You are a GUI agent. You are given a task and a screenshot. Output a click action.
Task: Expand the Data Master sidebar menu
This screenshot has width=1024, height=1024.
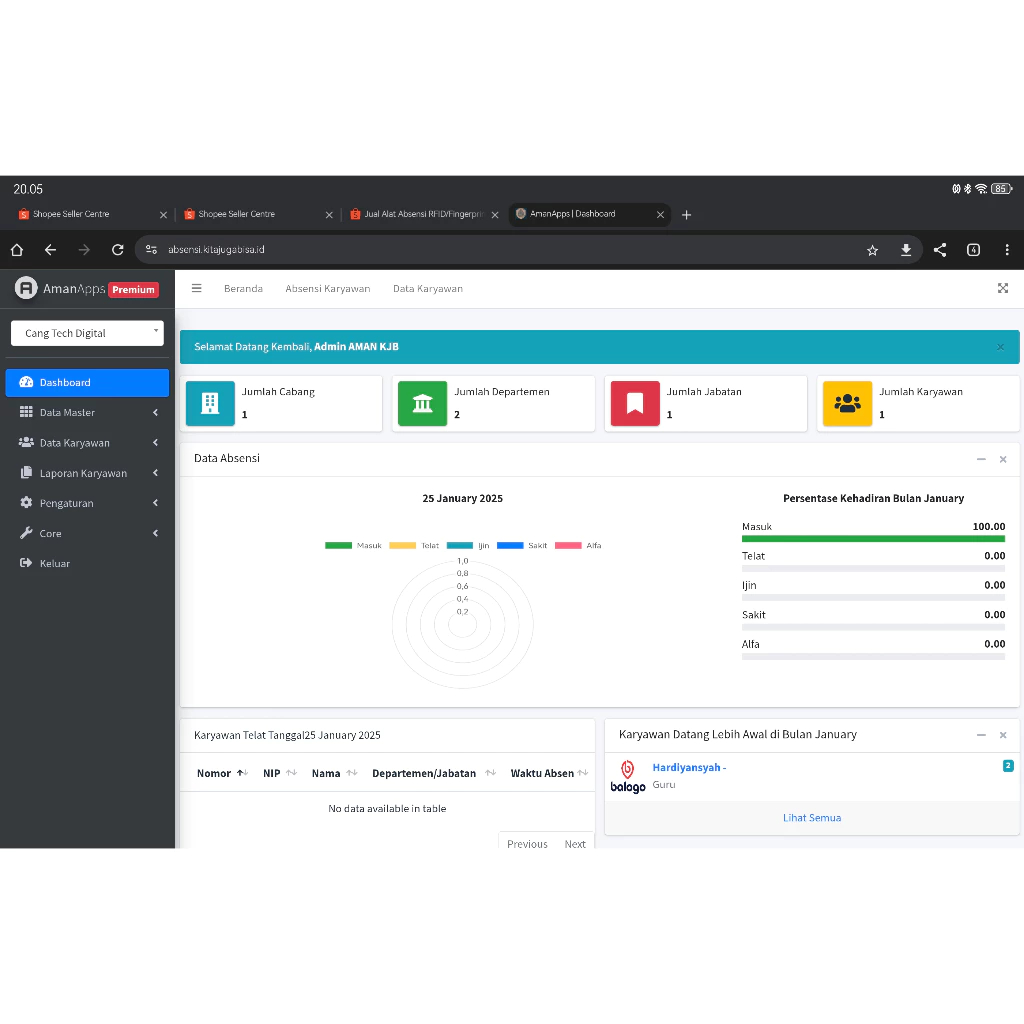[x=87, y=412]
